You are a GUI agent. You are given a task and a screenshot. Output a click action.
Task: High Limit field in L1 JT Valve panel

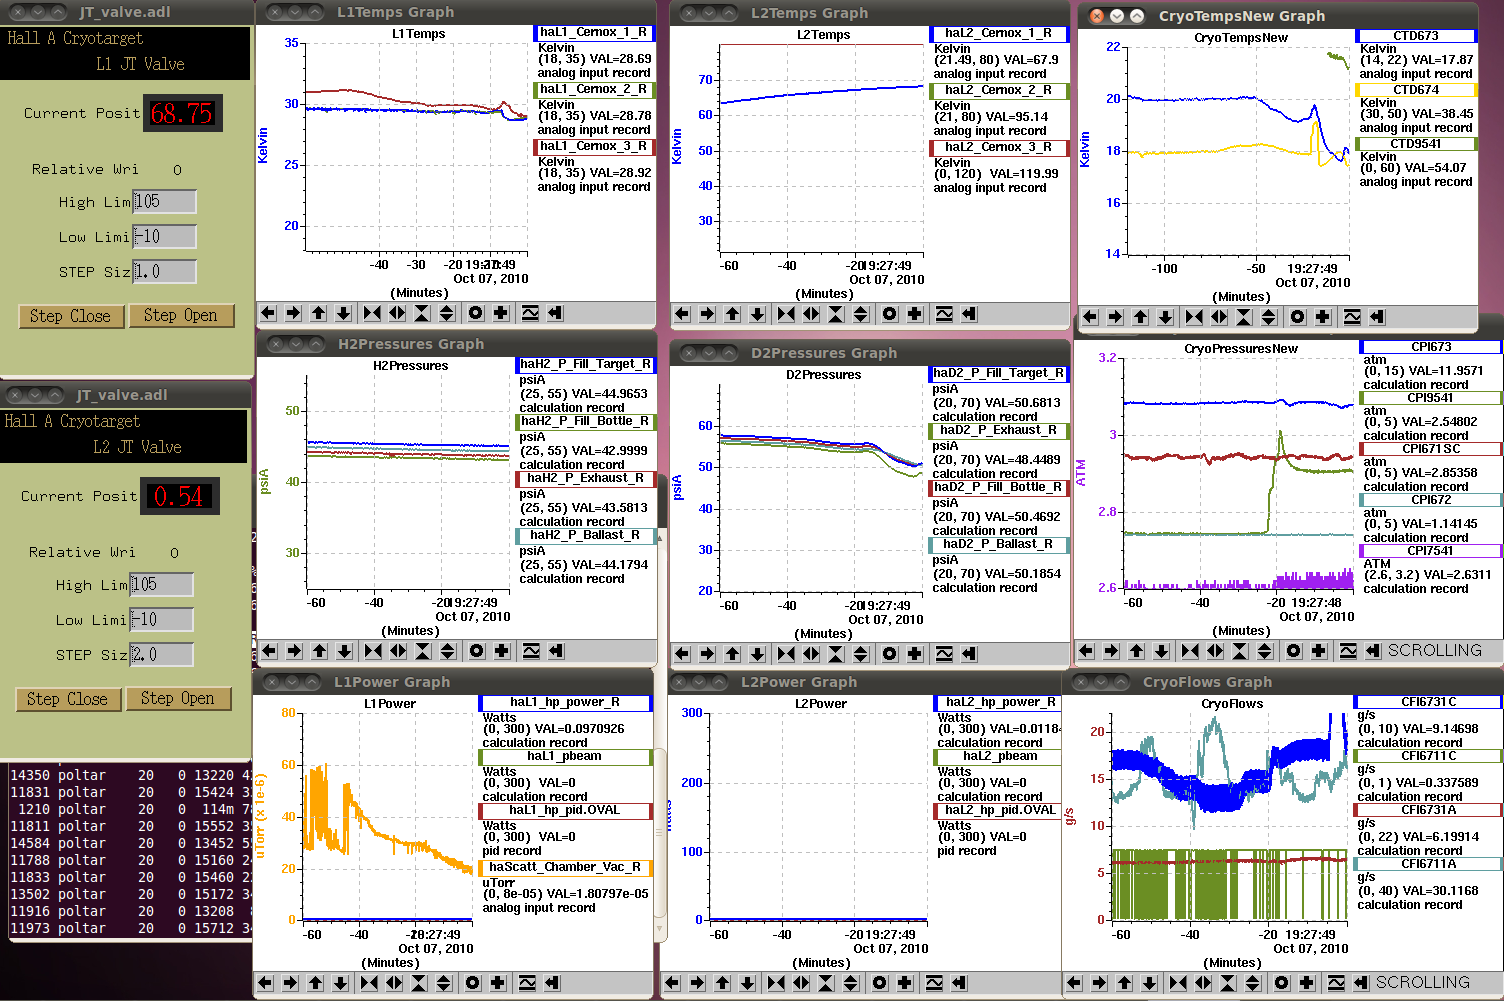[164, 202]
